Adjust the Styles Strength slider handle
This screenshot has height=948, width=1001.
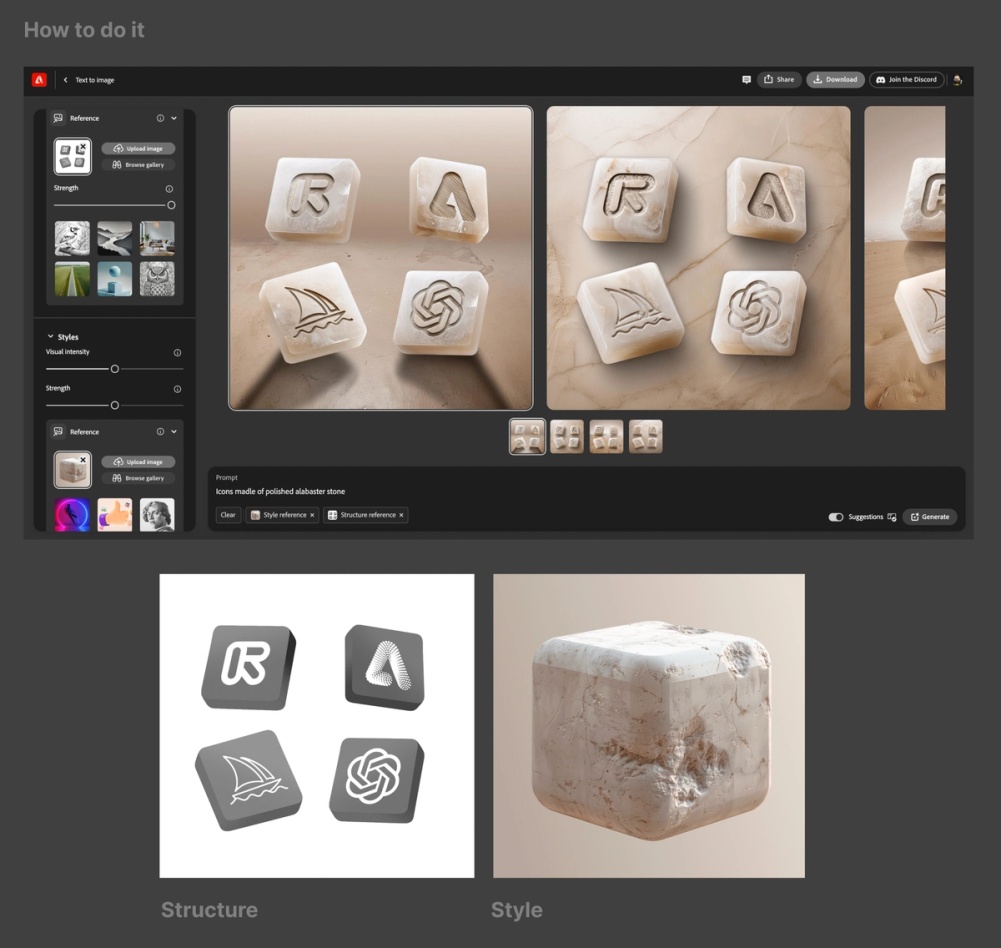pyautogui.click(x=115, y=405)
